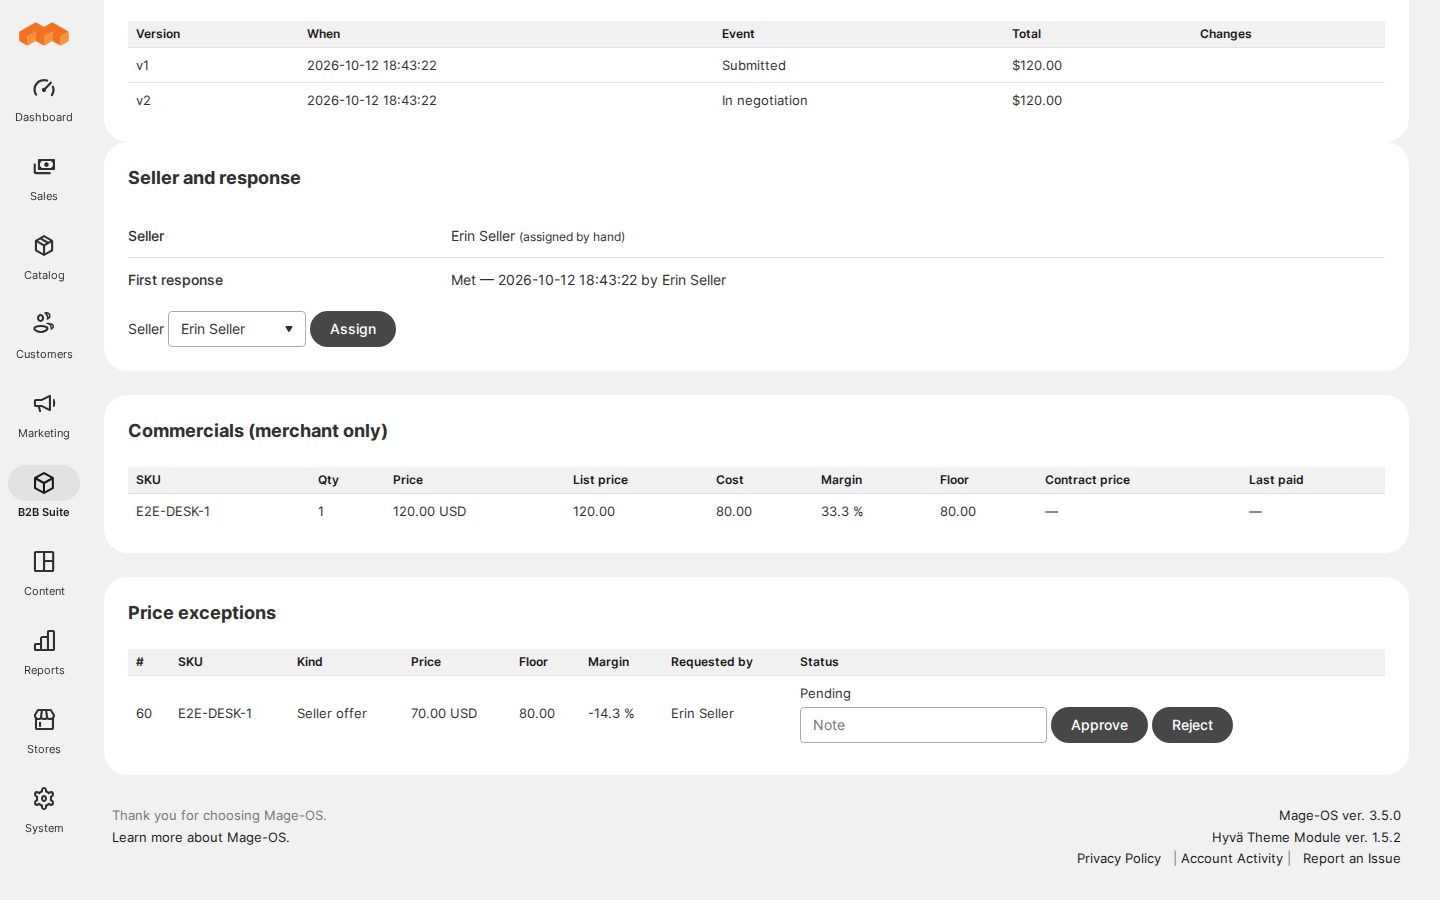Screen dimensions: 1440x900
Task: Click the -14.3 % margin value
Action: 611,714
